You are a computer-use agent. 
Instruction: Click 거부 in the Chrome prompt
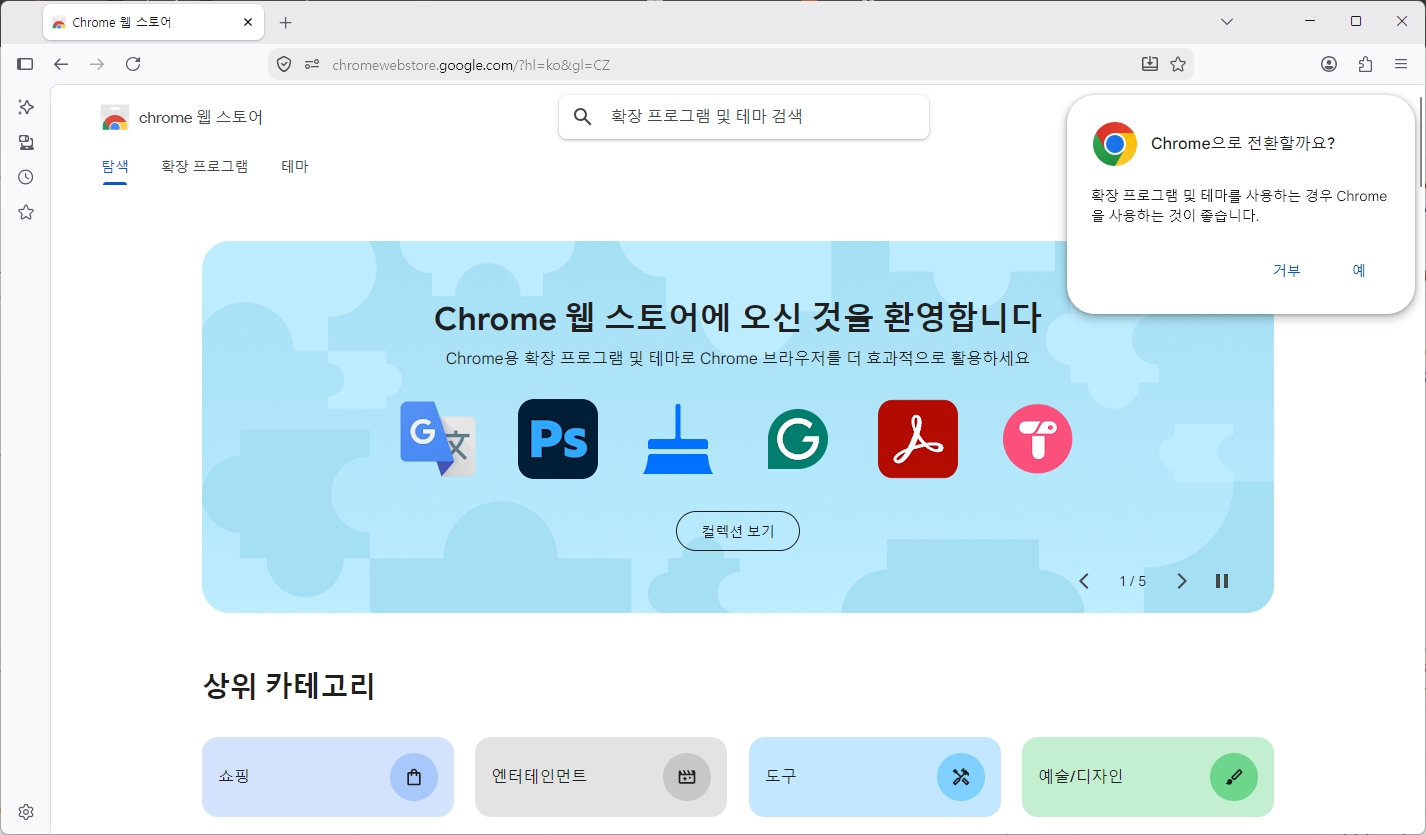[x=1287, y=270]
